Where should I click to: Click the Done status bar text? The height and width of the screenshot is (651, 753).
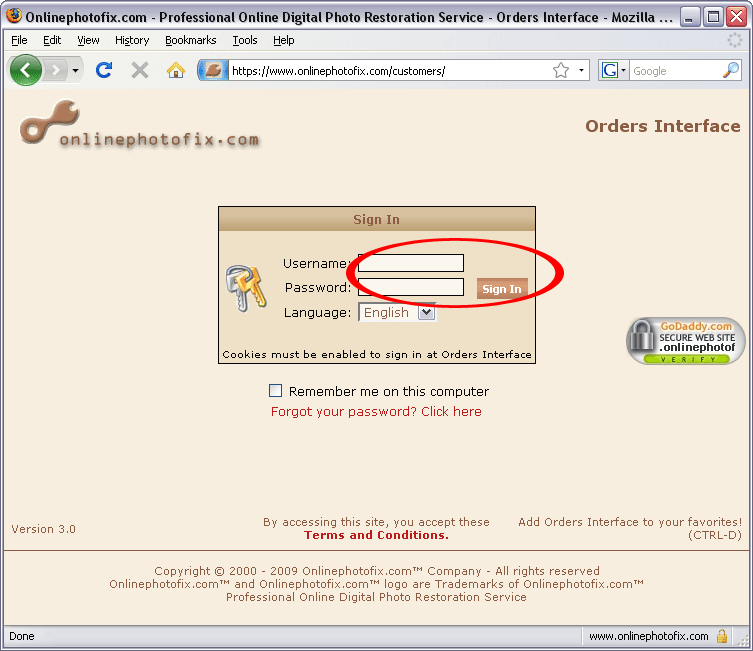pos(22,636)
